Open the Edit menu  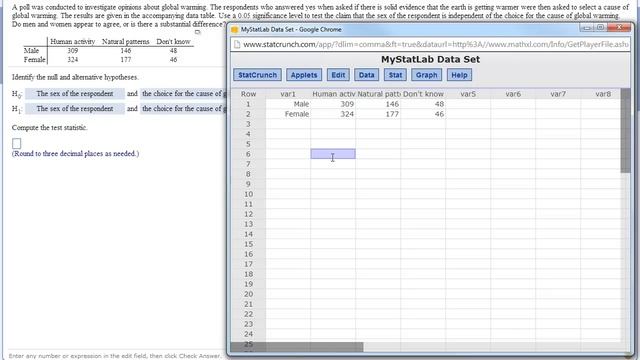pos(338,75)
